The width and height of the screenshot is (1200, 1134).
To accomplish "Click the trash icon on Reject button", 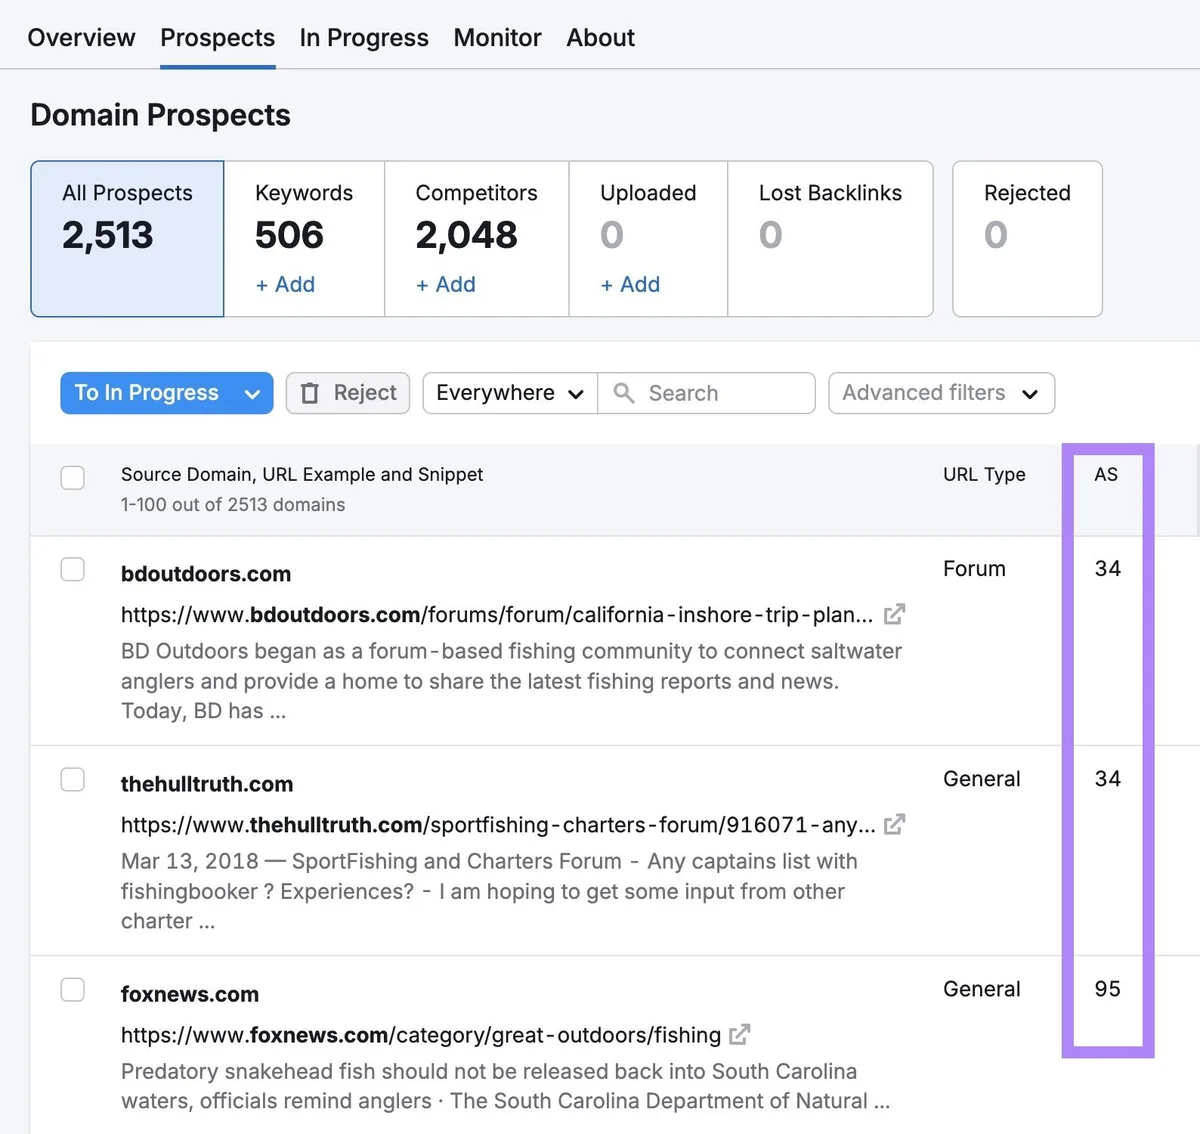I will [x=310, y=393].
